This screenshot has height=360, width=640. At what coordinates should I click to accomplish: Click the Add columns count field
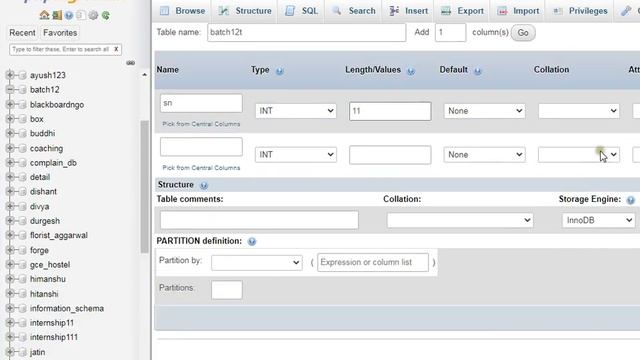[451, 32]
